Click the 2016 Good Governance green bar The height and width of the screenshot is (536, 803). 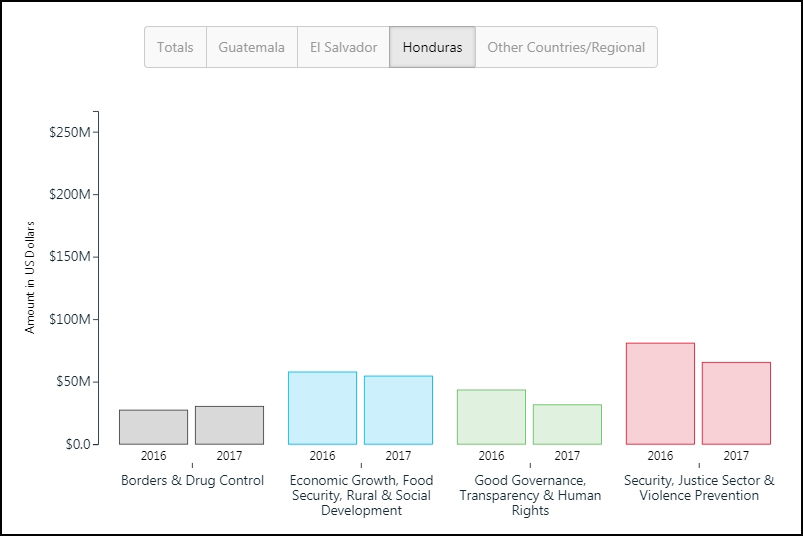coord(491,417)
